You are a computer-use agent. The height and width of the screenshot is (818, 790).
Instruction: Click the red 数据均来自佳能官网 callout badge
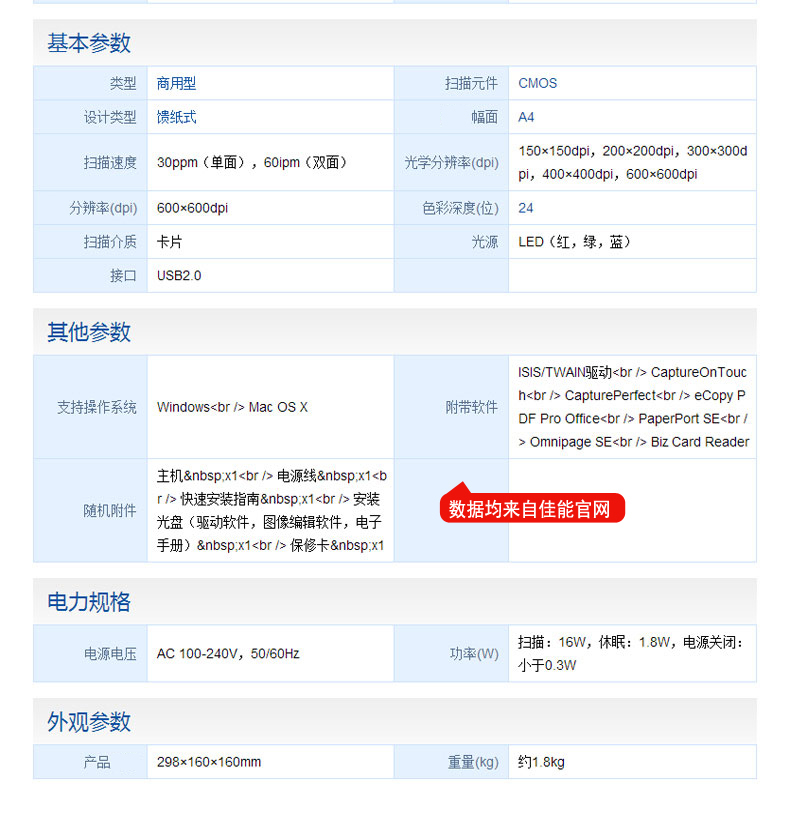[x=532, y=509]
